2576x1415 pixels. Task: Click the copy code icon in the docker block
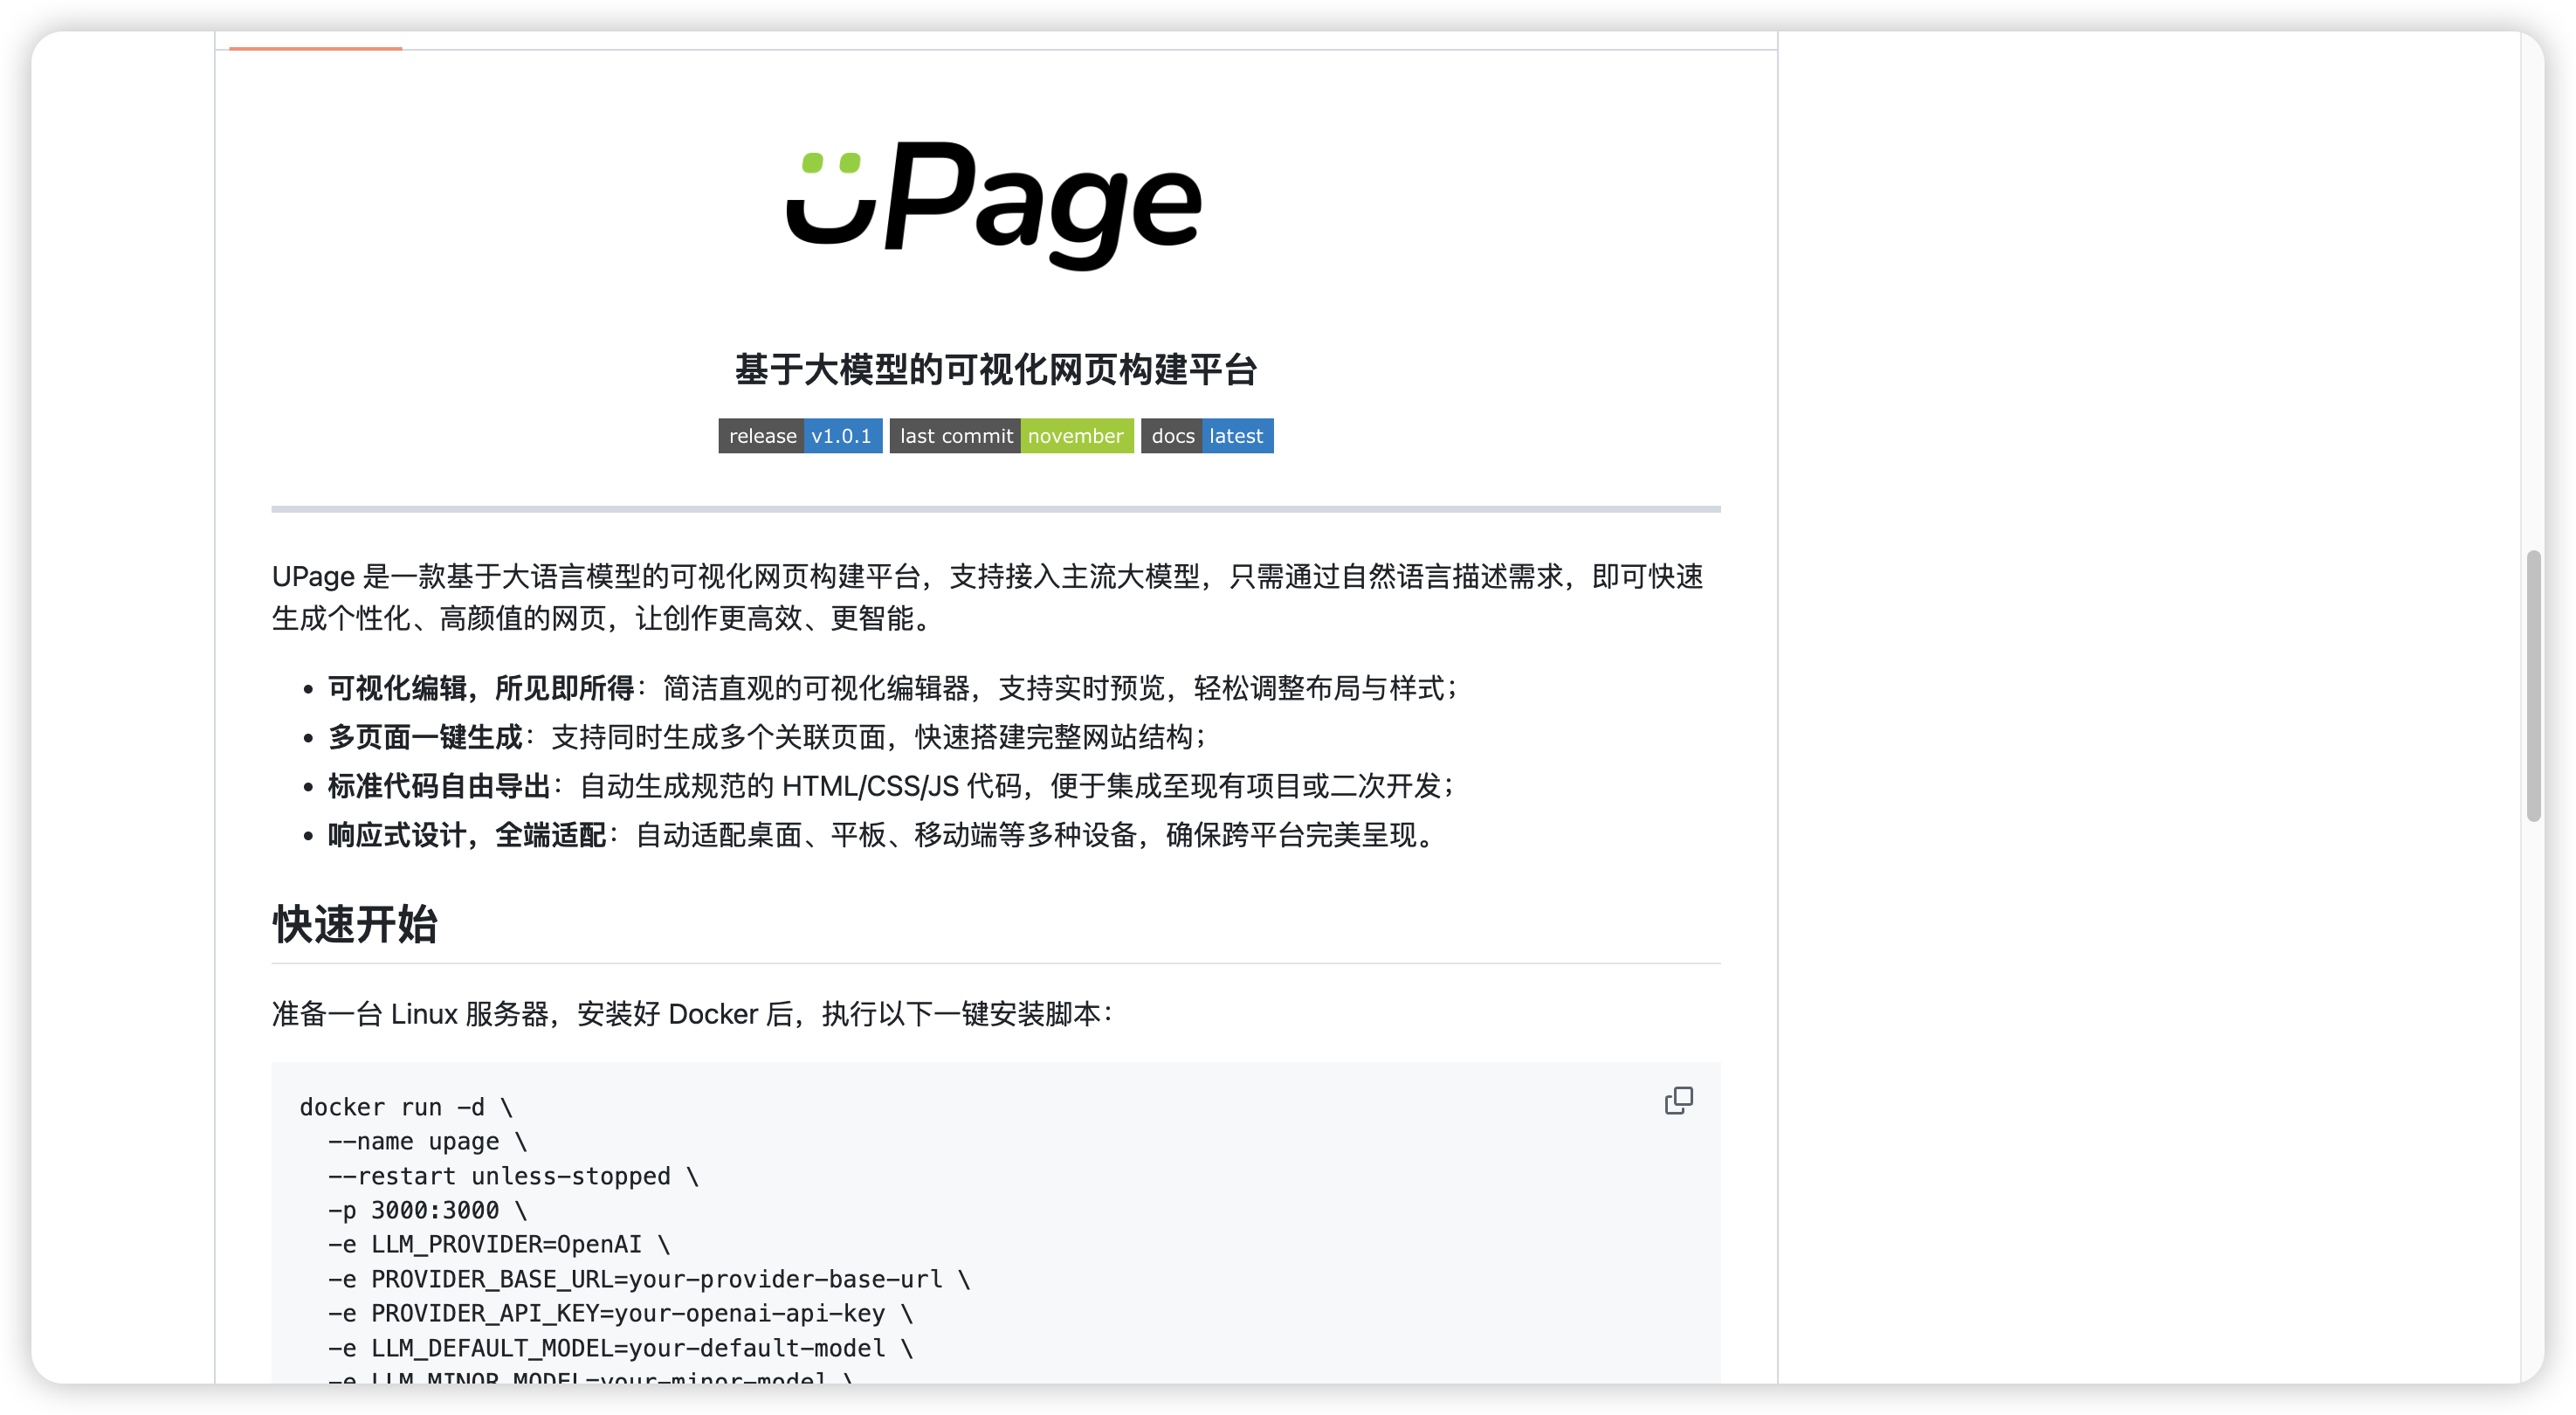1678,1100
